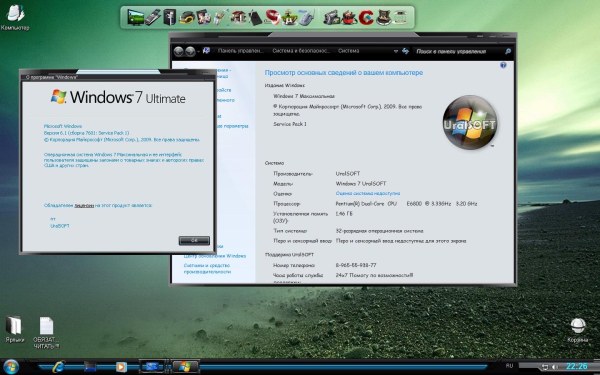600x375 pixels.
Task: Click the Windows Start orb
Action: pyautogui.click(x=10, y=367)
